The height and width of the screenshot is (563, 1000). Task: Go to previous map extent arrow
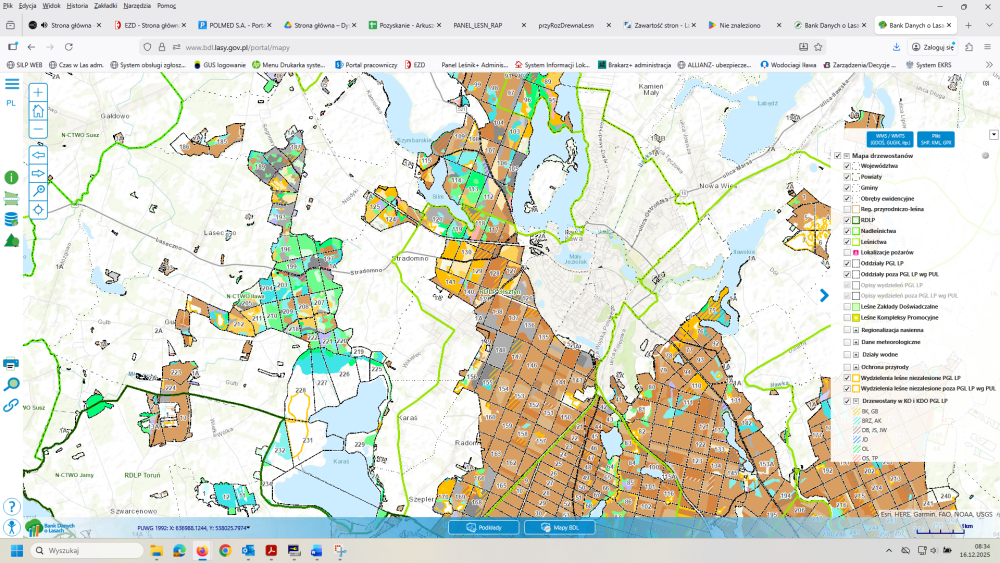click(x=39, y=155)
